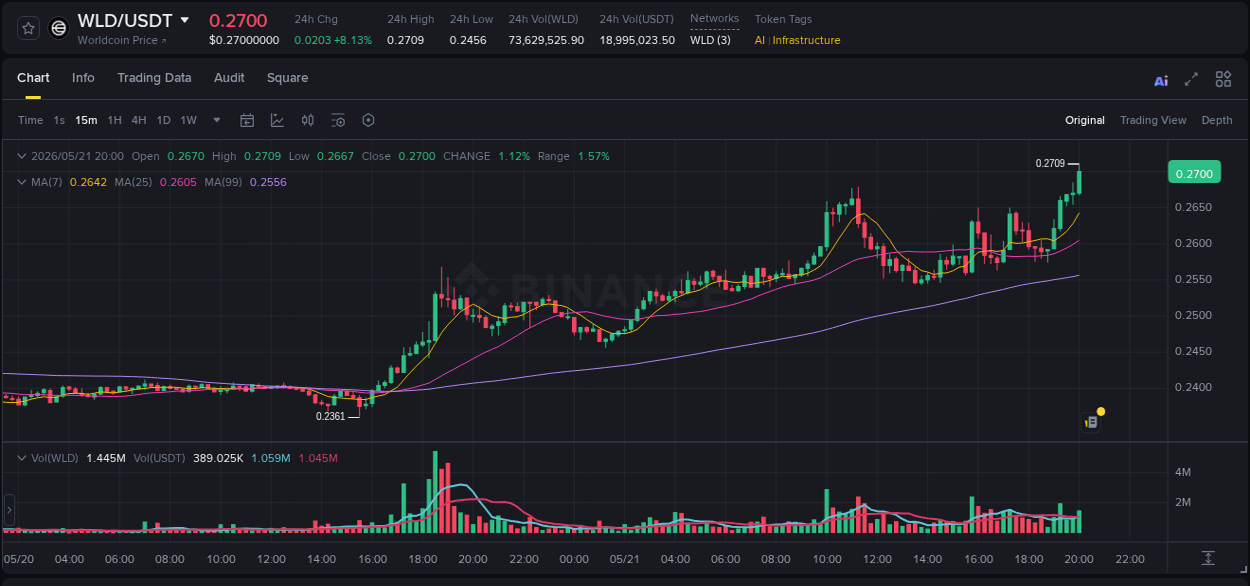Viewport: 1250px width, 586px height.
Task: Expand the left side panel arrow handle
Action: tap(9, 510)
